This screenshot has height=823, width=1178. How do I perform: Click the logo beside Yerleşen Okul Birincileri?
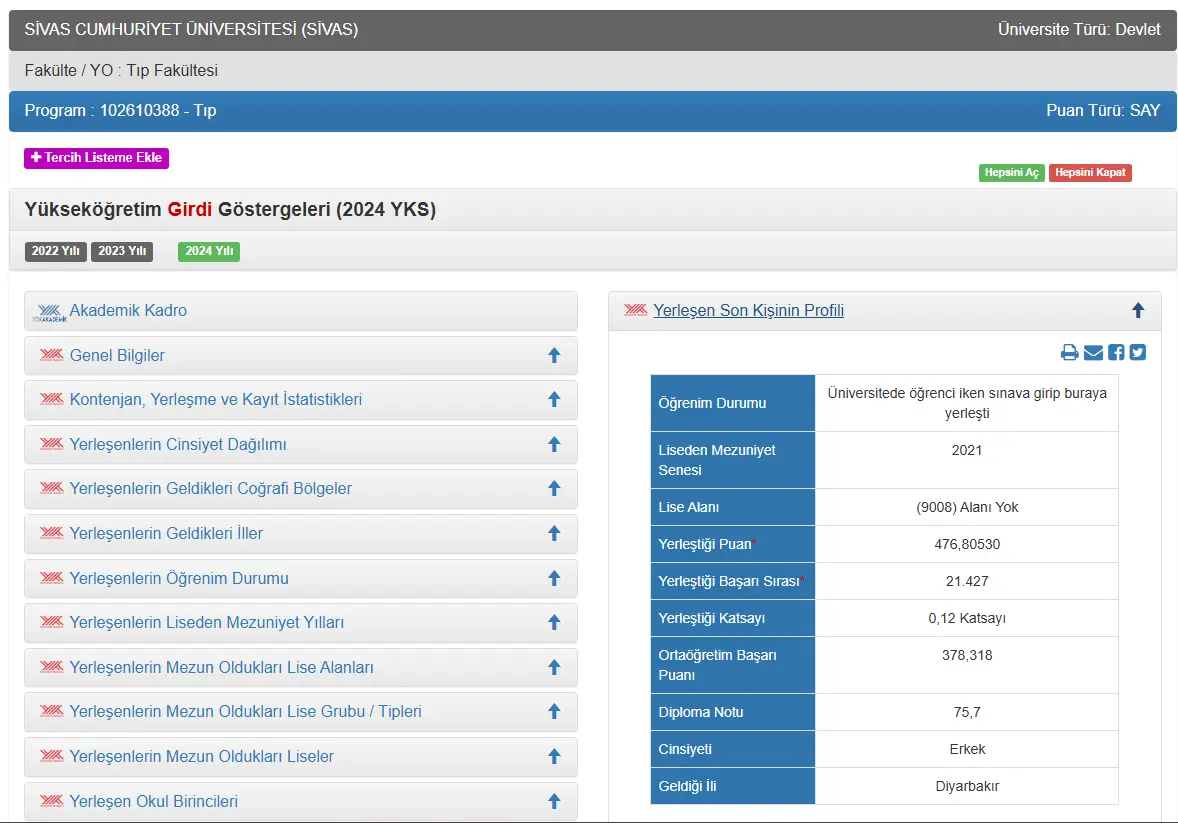[x=52, y=800]
